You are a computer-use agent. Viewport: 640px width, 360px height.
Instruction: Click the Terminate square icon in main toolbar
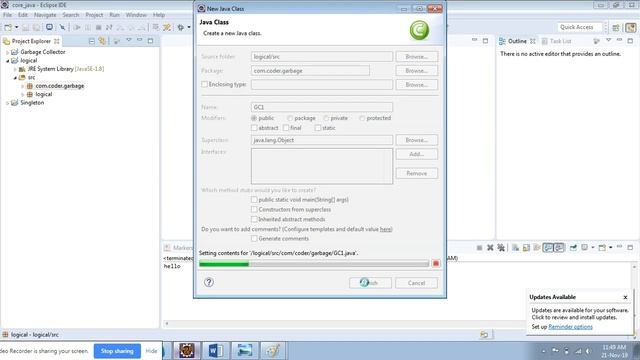(x=98, y=27)
